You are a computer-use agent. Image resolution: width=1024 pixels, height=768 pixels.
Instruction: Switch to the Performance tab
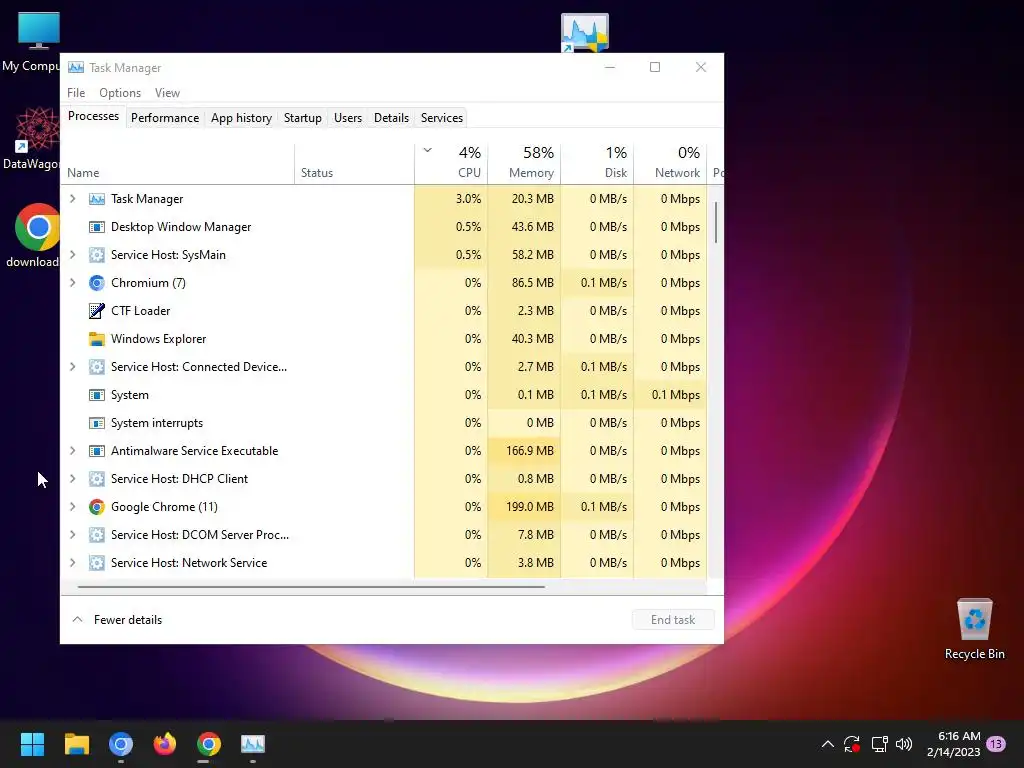tap(165, 118)
